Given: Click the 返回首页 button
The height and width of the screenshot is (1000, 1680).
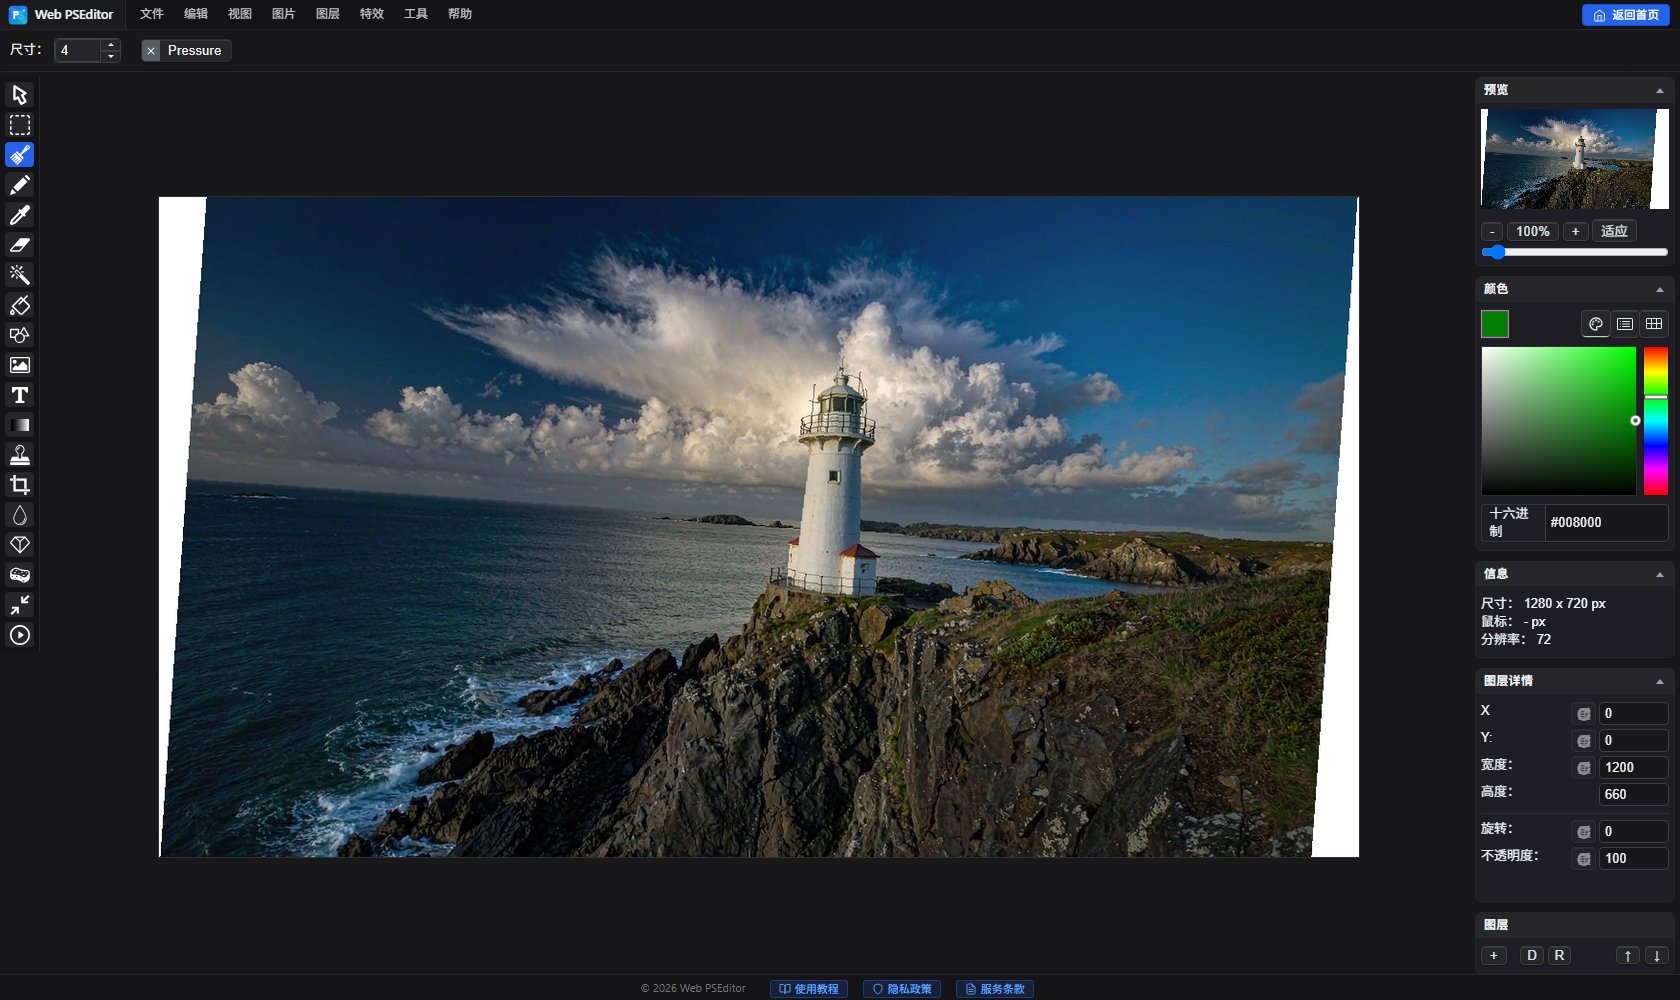Looking at the screenshot, I should (1626, 15).
